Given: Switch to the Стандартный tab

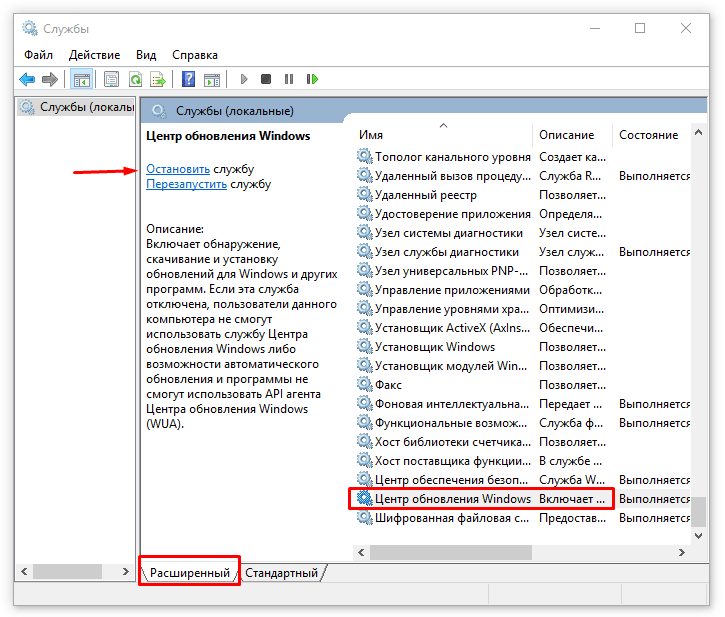Looking at the screenshot, I should click(282, 573).
